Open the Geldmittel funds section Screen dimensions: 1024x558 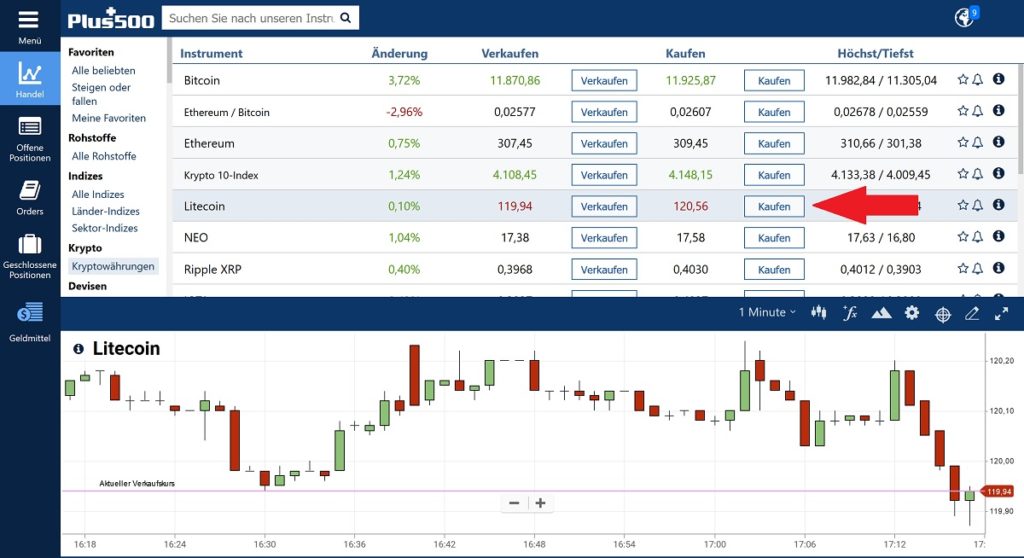pyautogui.click(x=29, y=321)
